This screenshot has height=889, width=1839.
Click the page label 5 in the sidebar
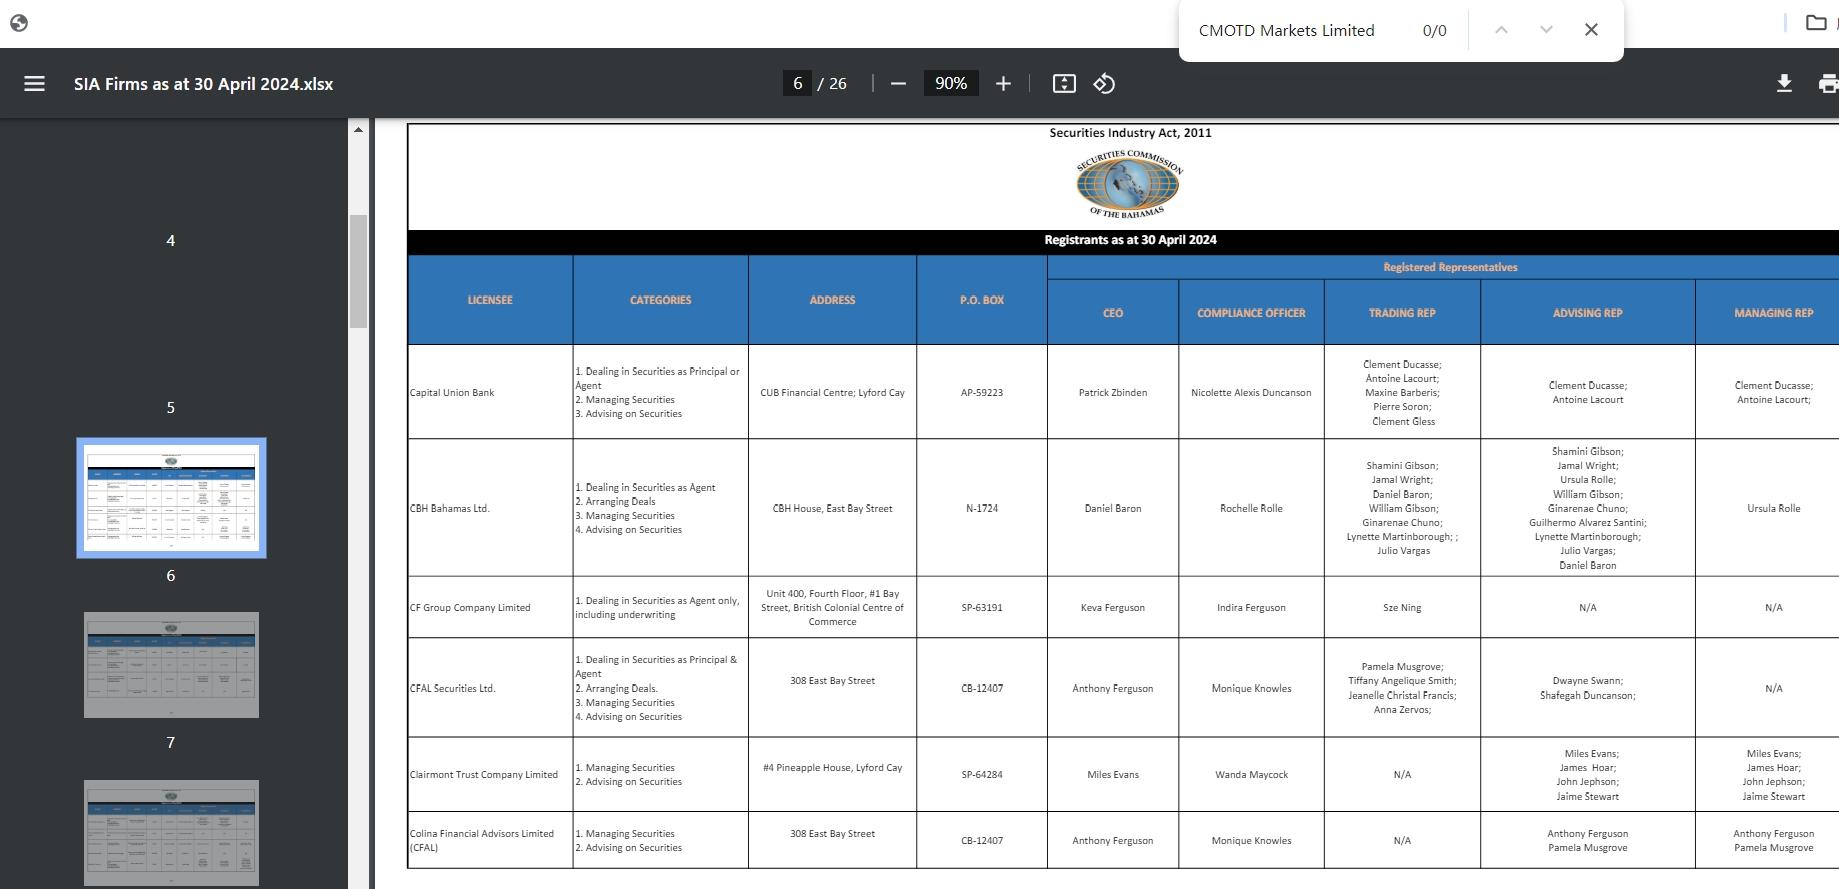click(x=171, y=408)
